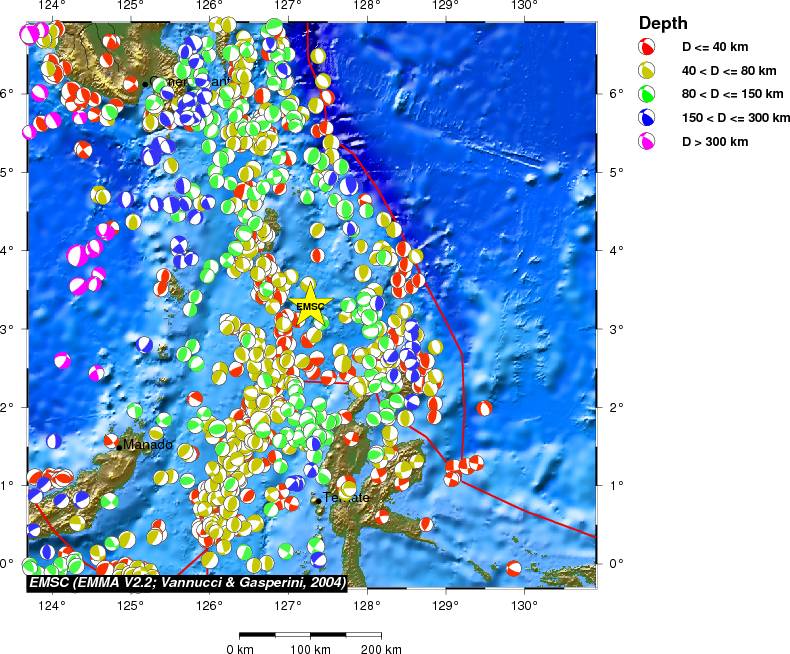Click the 124° longitude label on the bottom axis
This screenshot has width=790, height=654.
pos(52,603)
